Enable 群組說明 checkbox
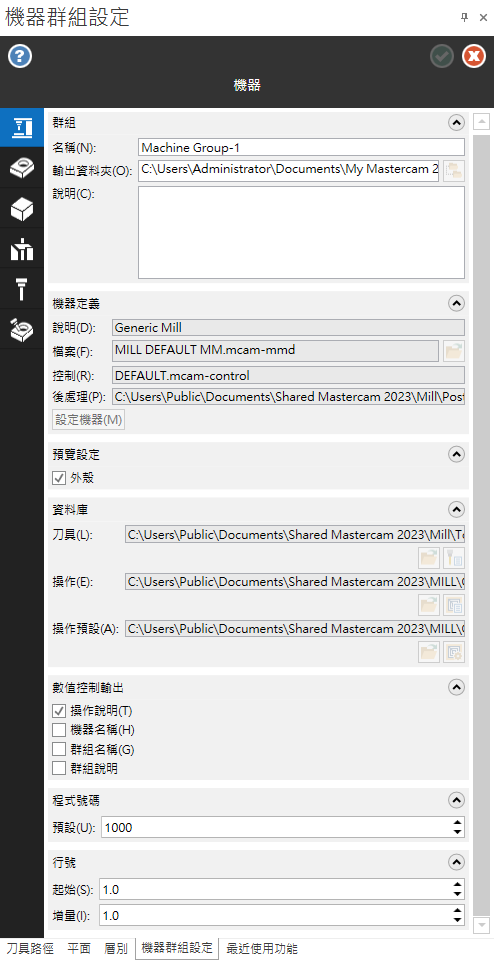 (x=59, y=768)
